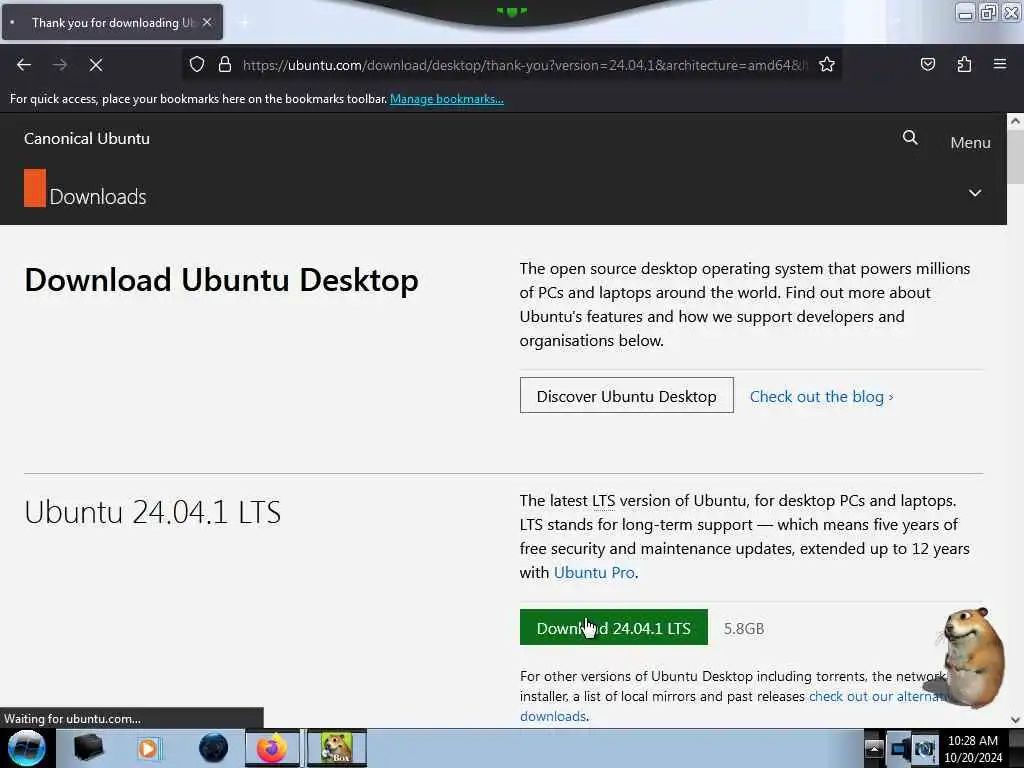Screen dimensions: 1024x768
Task: Open the taskbar clock and date
Action: point(972,749)
